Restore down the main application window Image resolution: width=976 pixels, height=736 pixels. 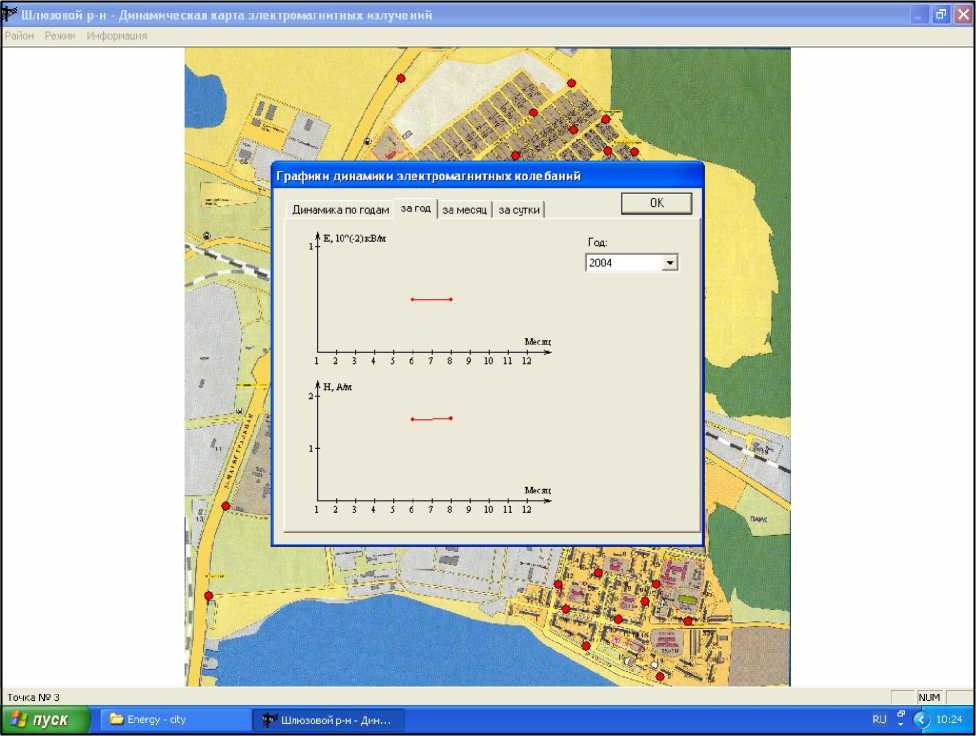point(941,15)
